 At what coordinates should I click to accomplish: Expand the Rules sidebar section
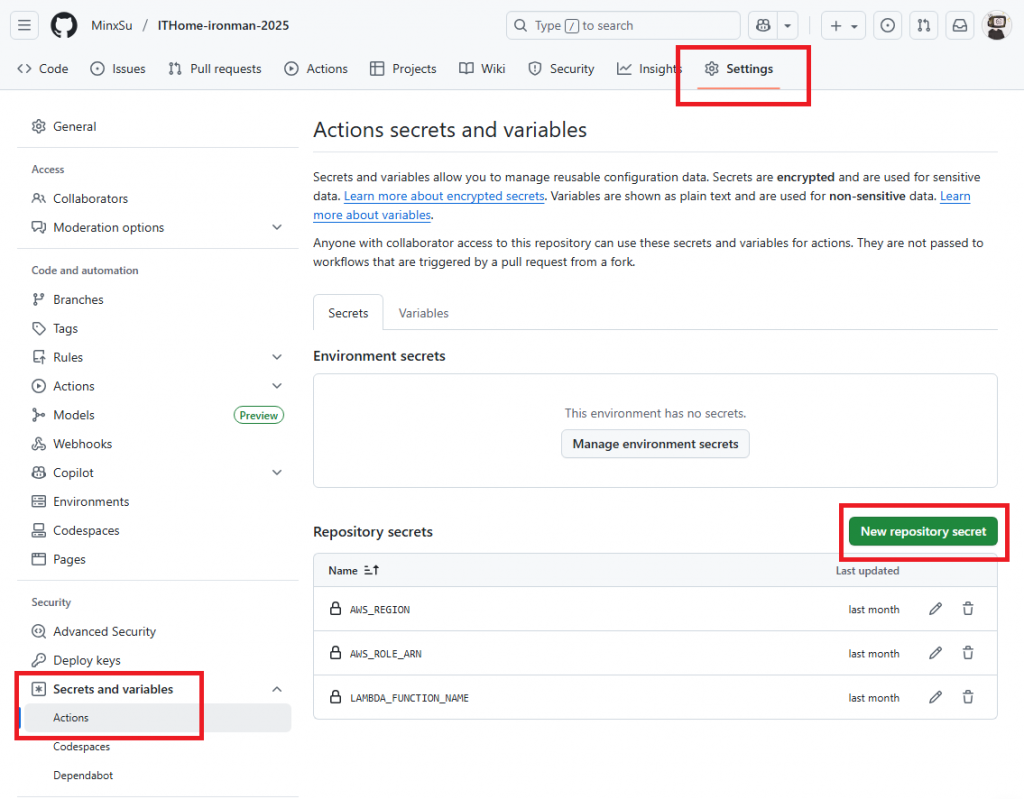[x=277, y=357]
